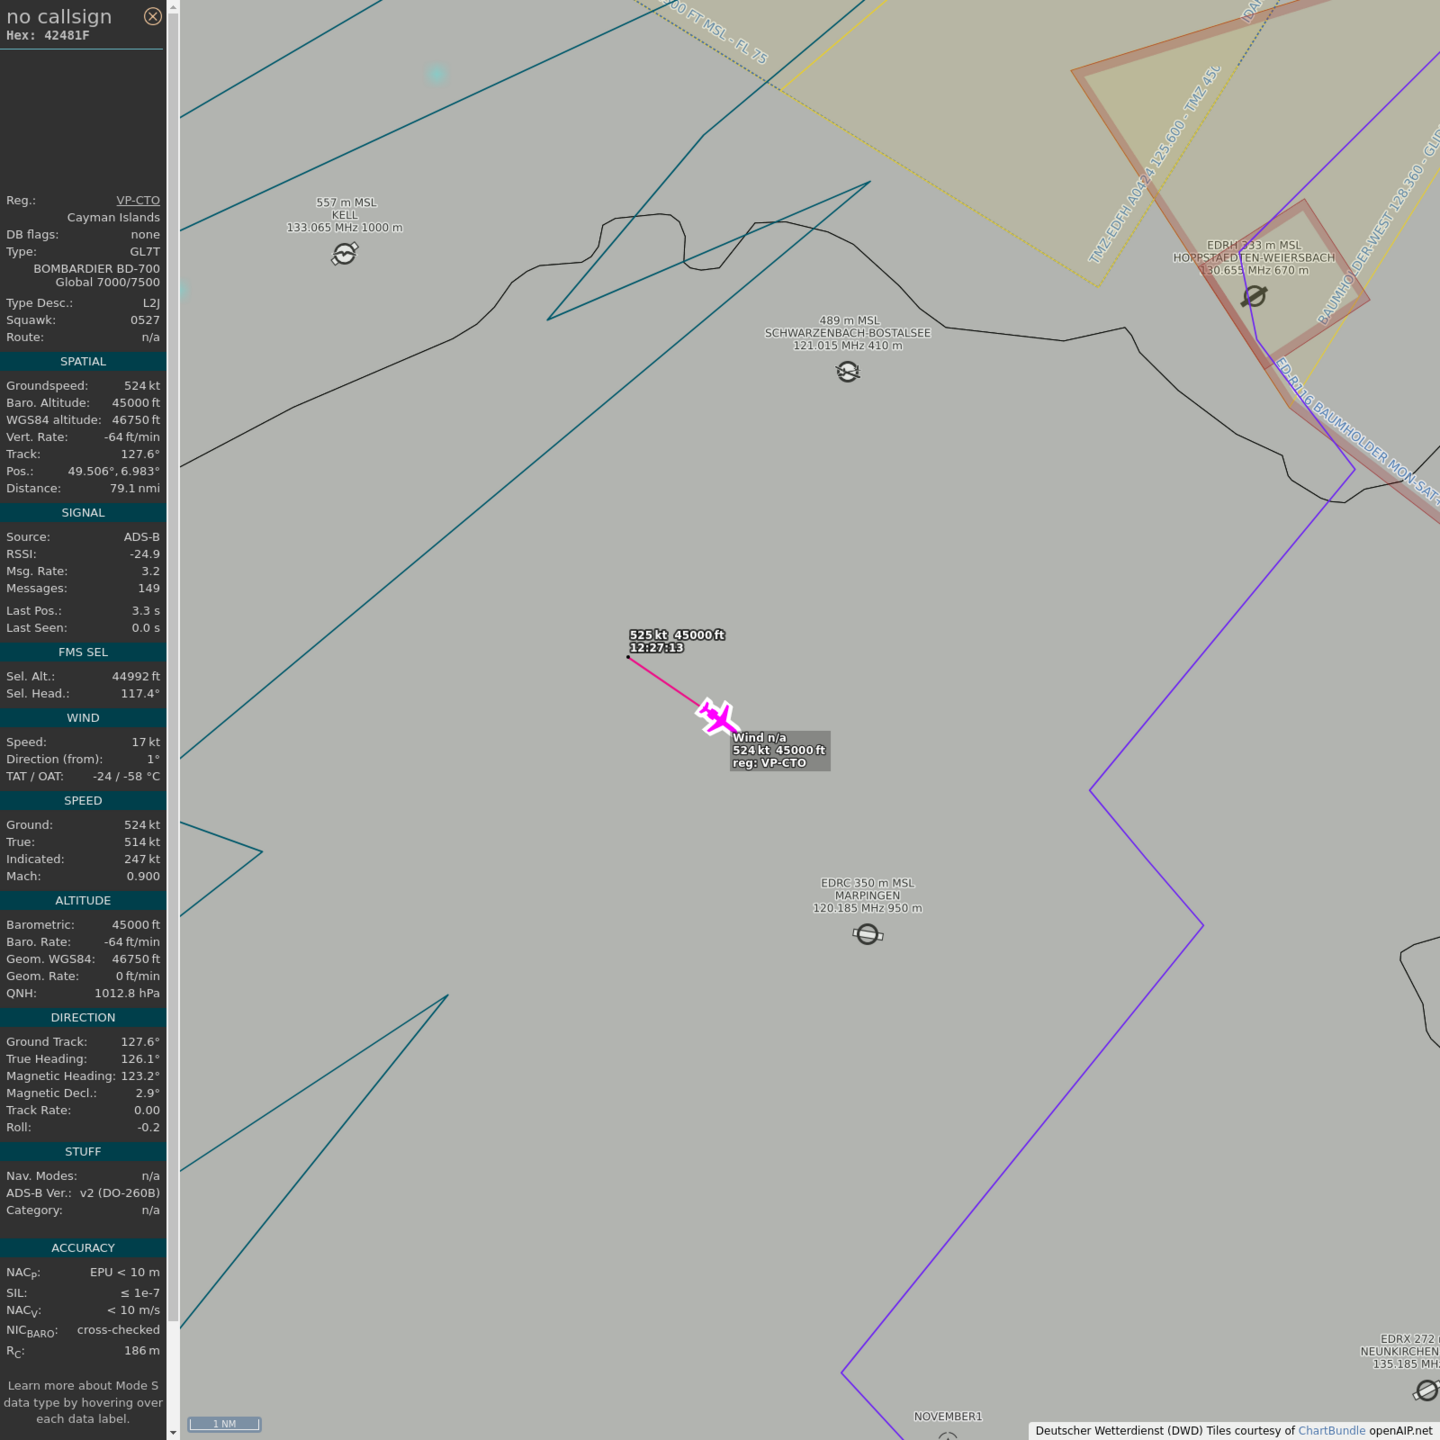Click the KELL glider airfield icon
This screenshot has height=1440, width=1440.
pyautogui.click(x=344, y=254)
